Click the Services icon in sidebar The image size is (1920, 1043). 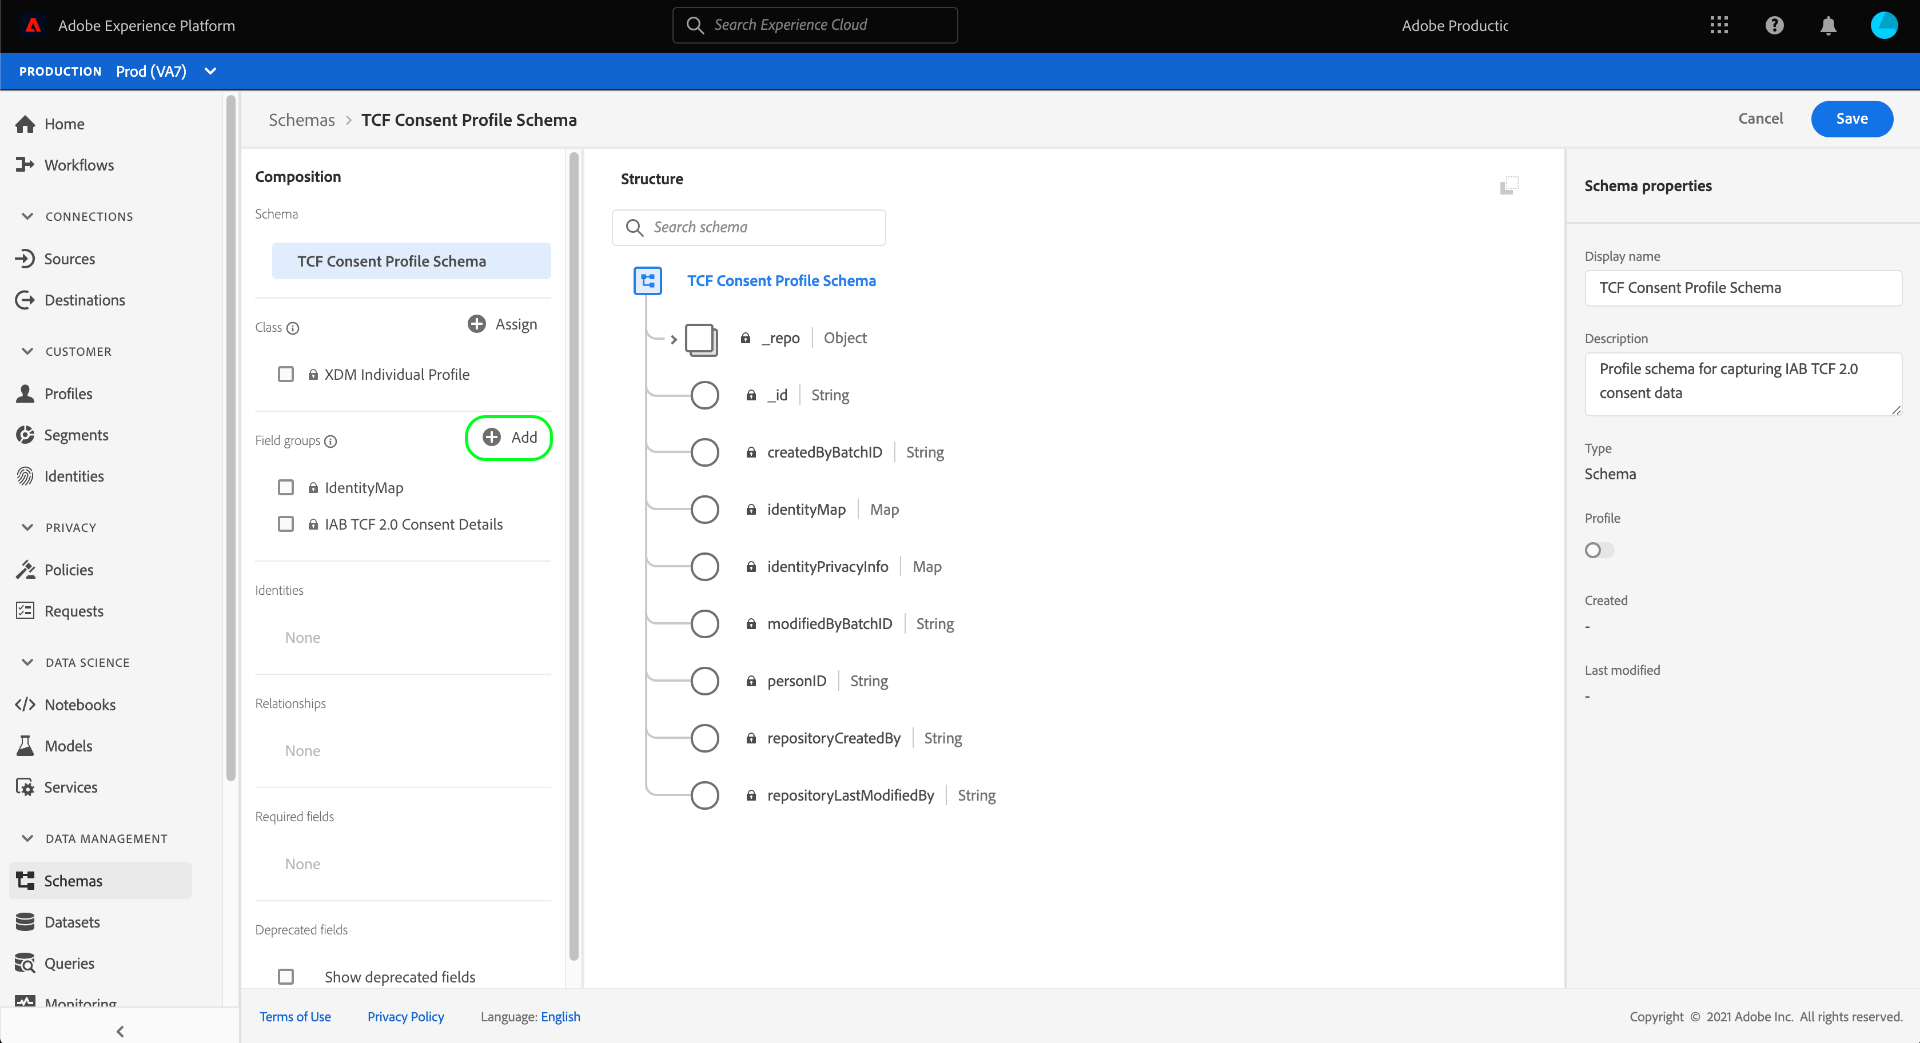(x=25, y=787)
